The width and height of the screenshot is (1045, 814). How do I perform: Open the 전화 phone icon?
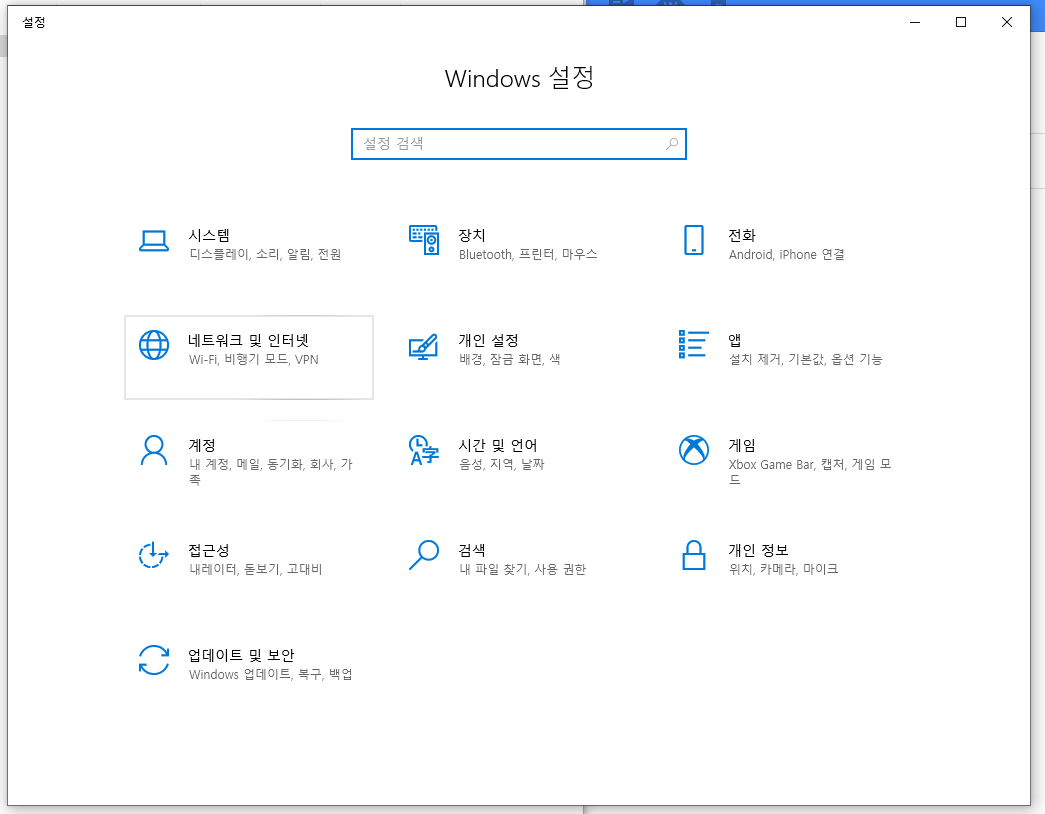(694, 240)
